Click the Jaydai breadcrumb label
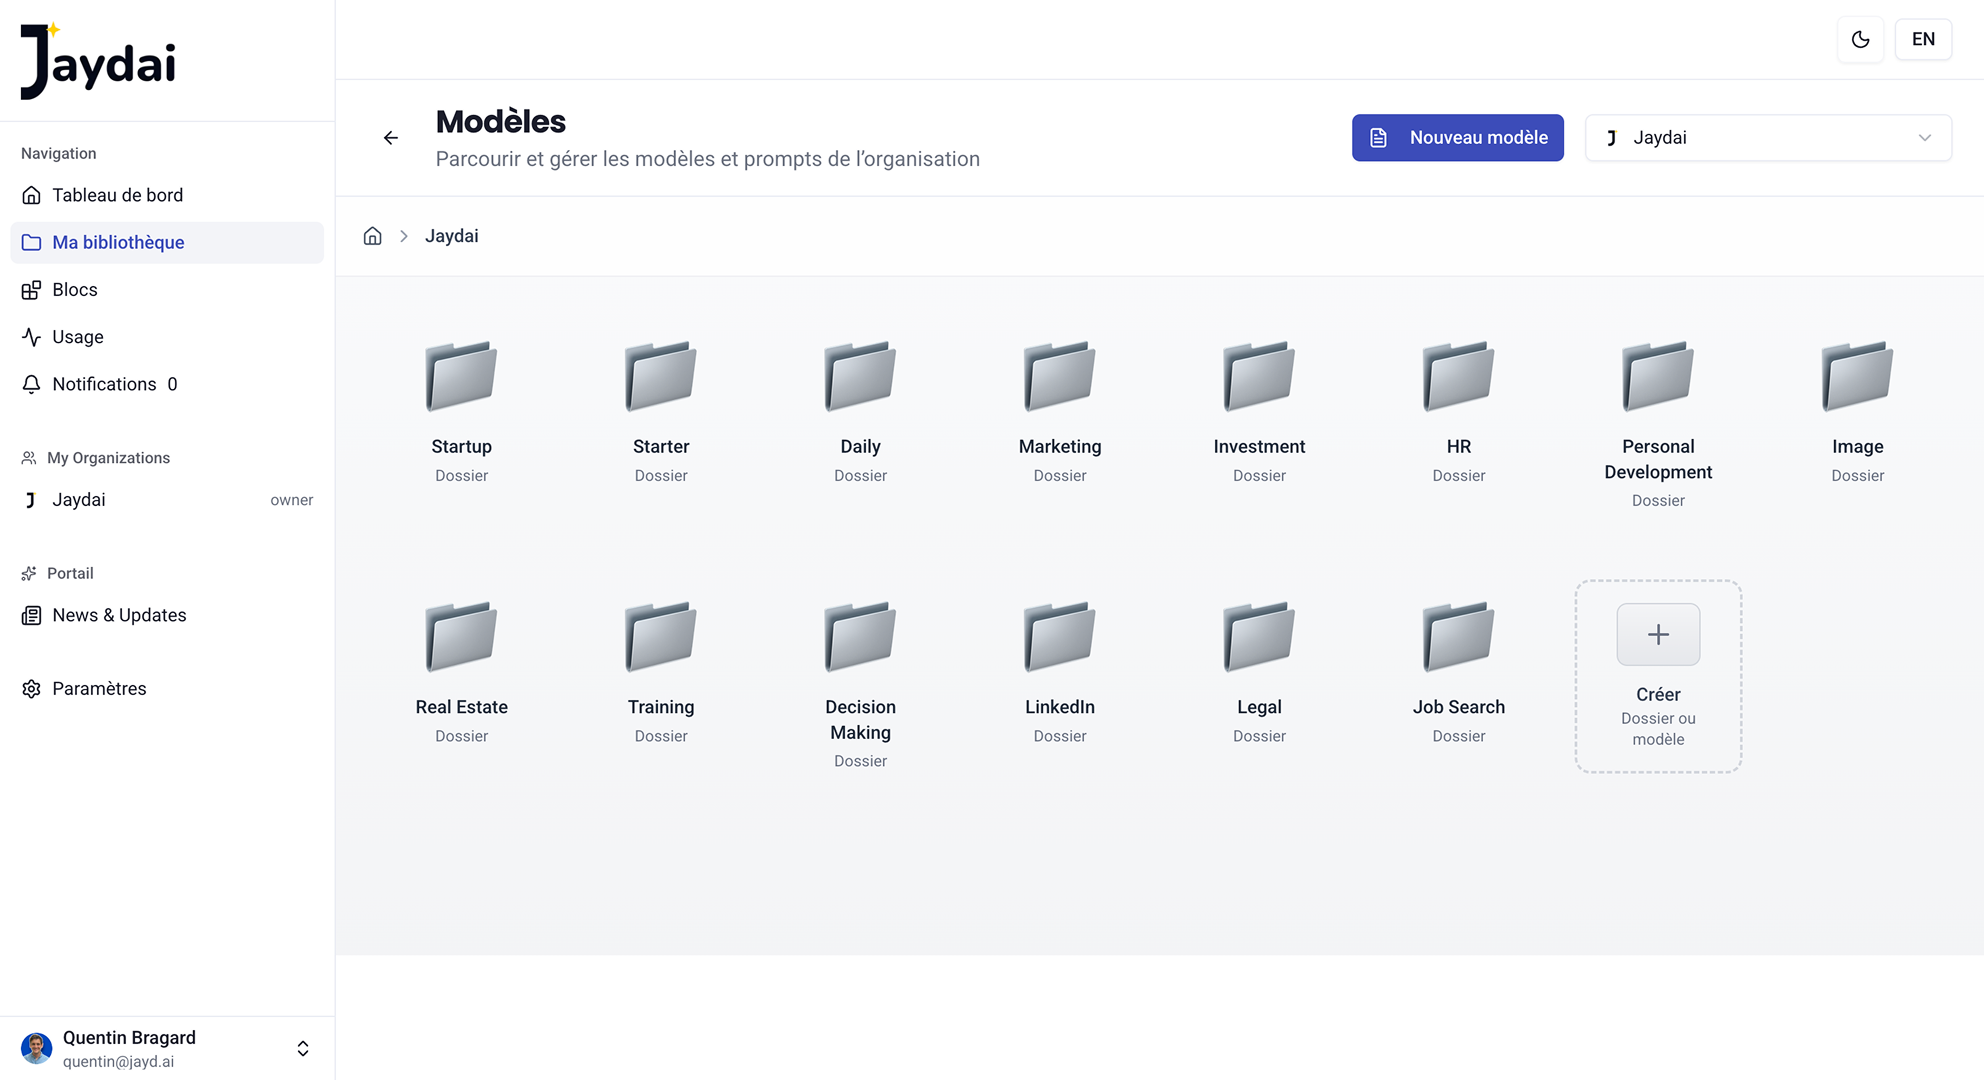Viewport: 1984px width, 1080px height. pos(451,235)
